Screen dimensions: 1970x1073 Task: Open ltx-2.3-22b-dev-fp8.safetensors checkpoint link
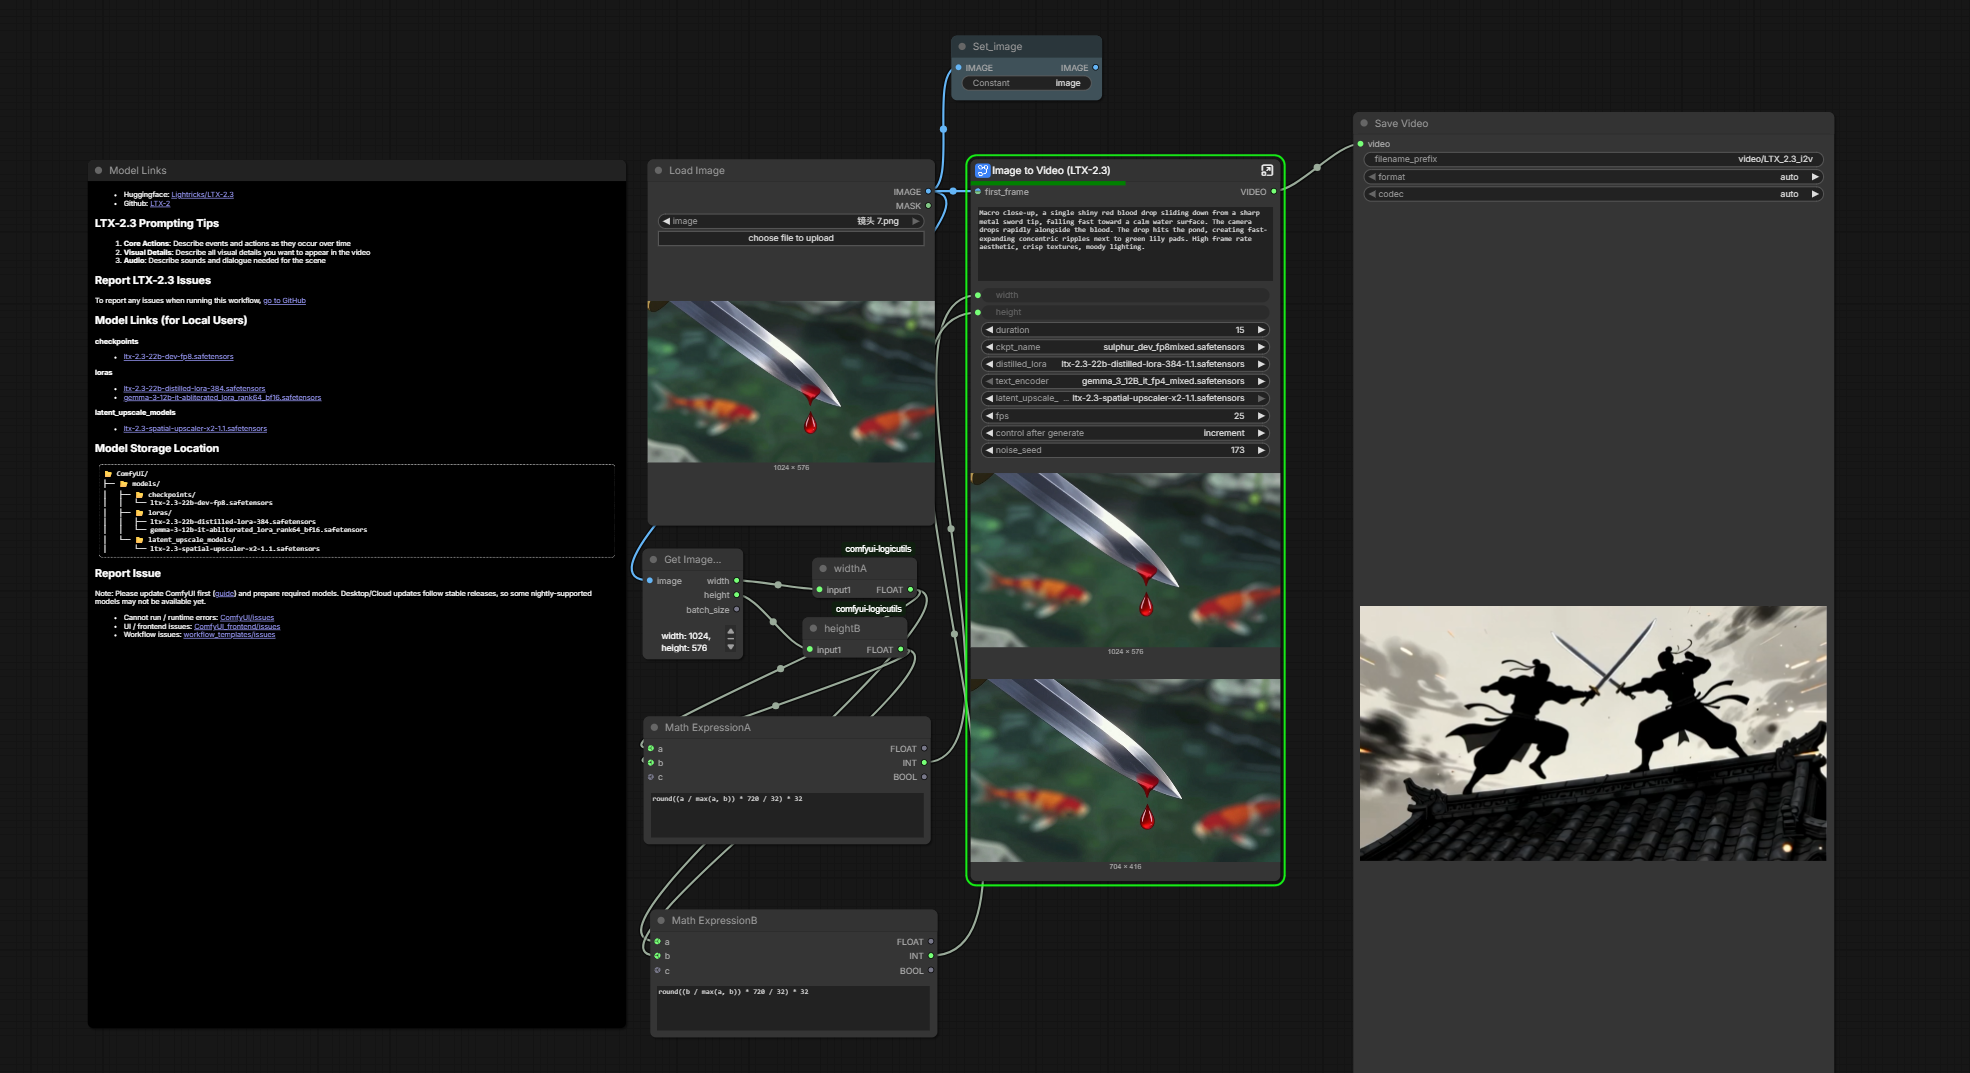[x=178, y=357]
